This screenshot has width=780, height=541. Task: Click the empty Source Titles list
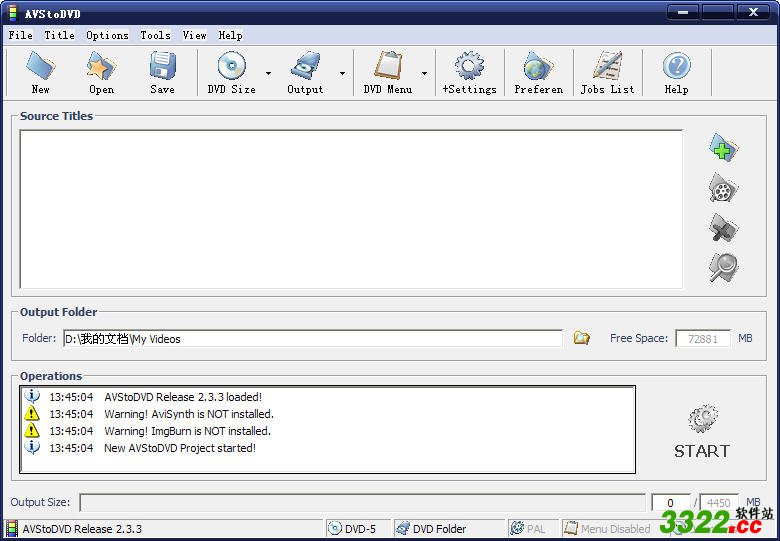(351, 209)
